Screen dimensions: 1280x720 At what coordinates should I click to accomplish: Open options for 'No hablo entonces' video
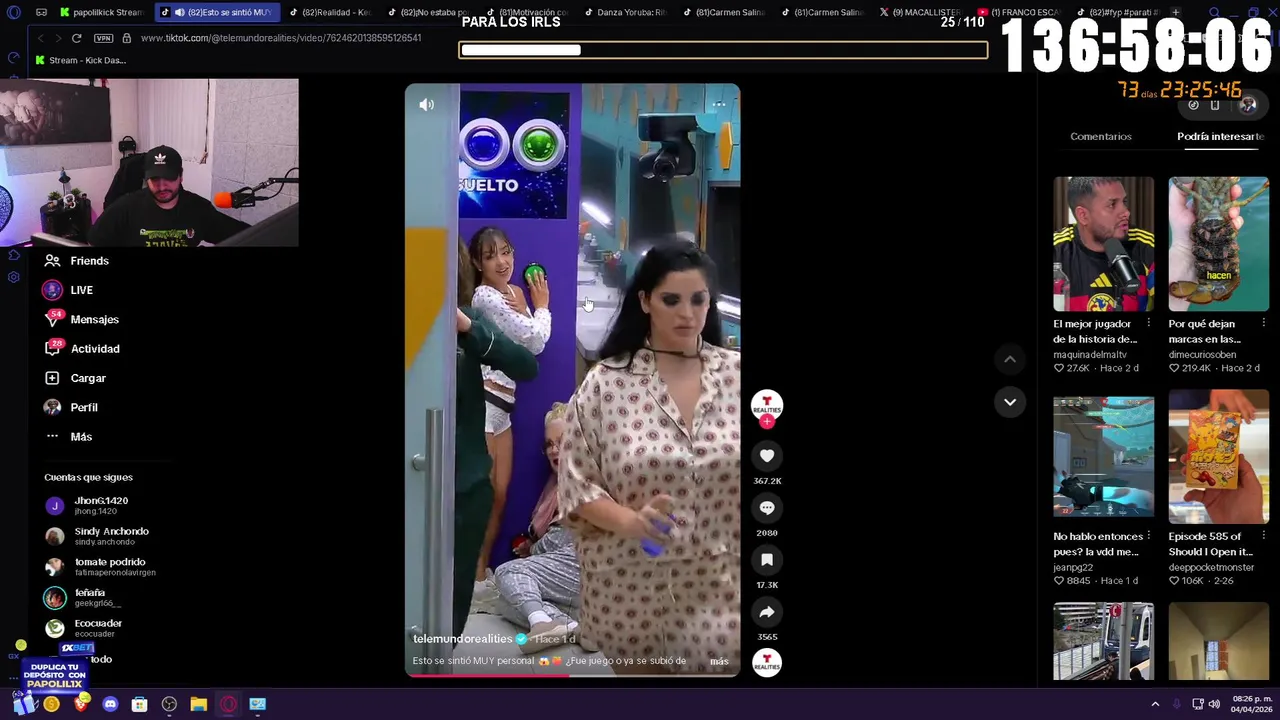click(x=1148, y=536)
